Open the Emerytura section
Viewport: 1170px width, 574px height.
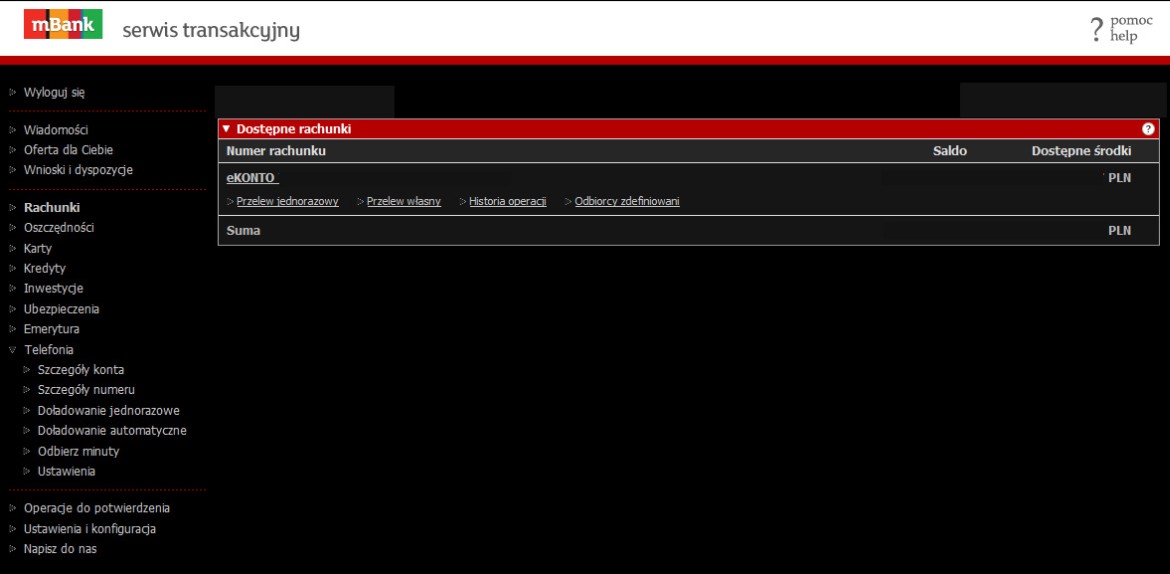click(51, 329)
